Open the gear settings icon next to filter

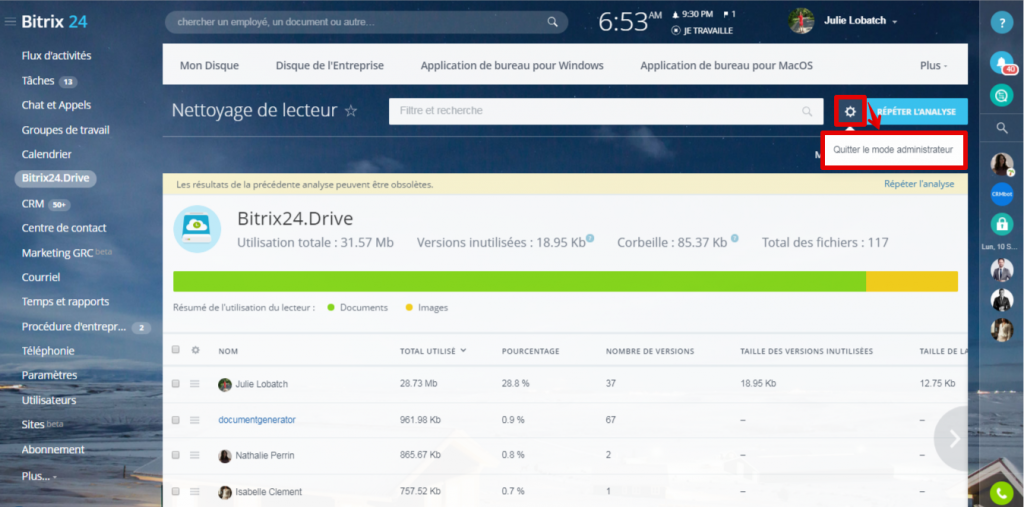[x=850, y=112]
